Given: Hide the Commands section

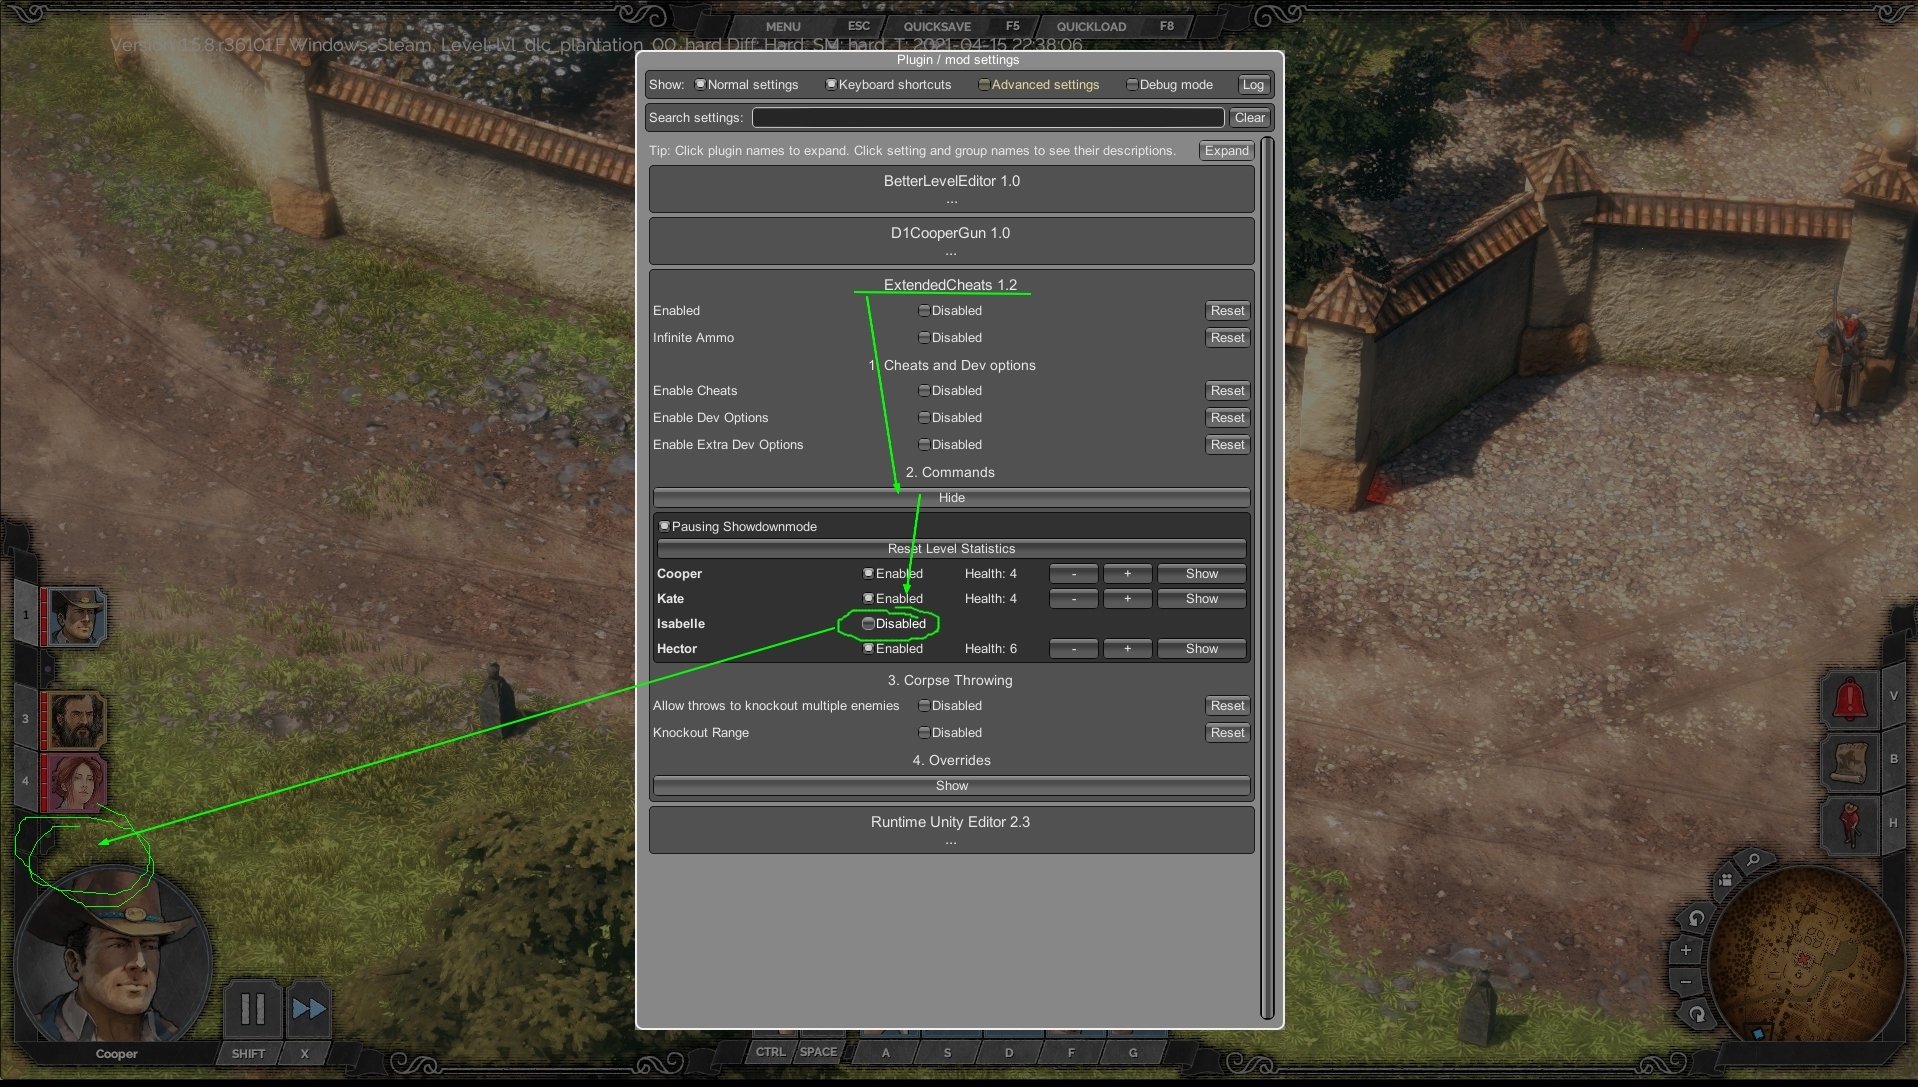Looking at the screenshot, I should [x=951, y=498].
